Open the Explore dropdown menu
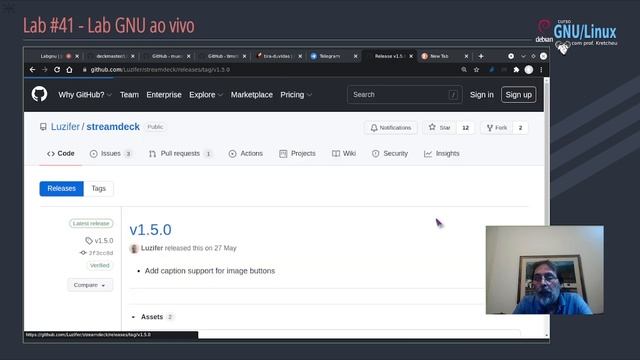Viewport: 640px width, 360px height. [x=206, y=95]
